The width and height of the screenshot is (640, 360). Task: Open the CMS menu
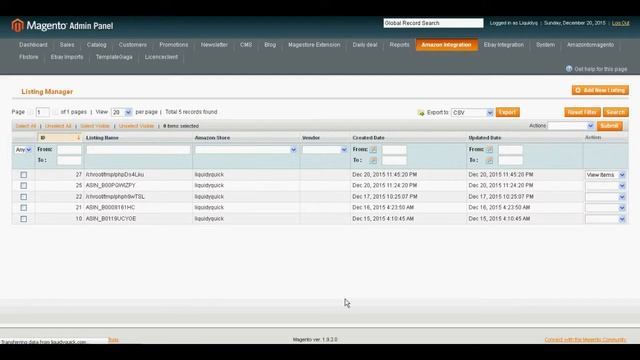(246, 45)
